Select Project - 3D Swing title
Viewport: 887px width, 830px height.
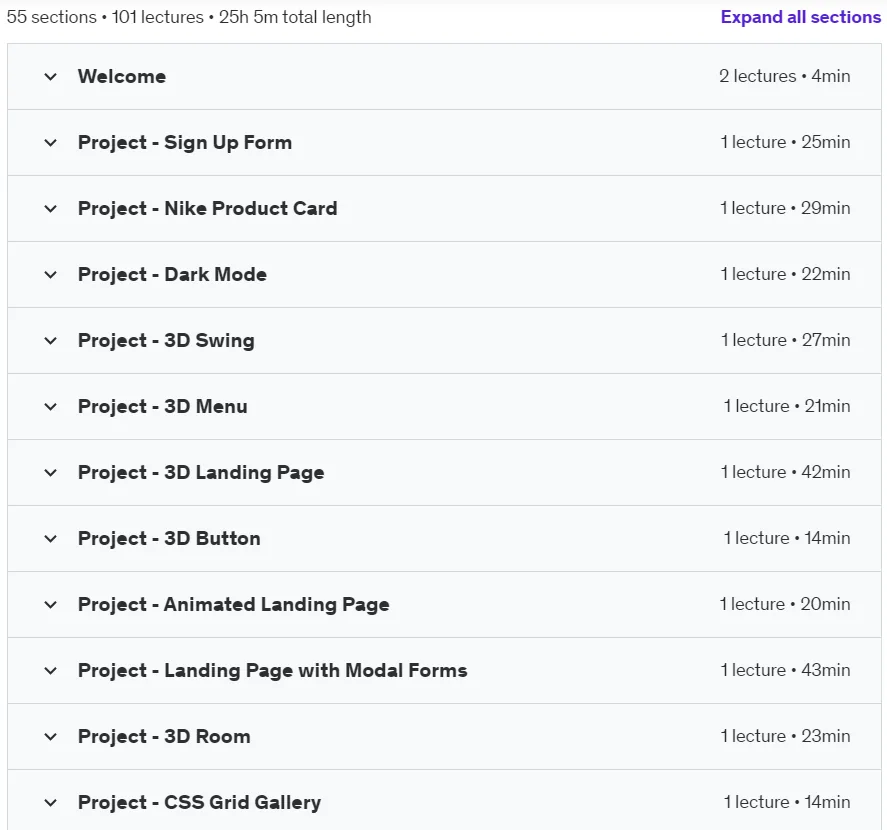(x=166, y=341)
